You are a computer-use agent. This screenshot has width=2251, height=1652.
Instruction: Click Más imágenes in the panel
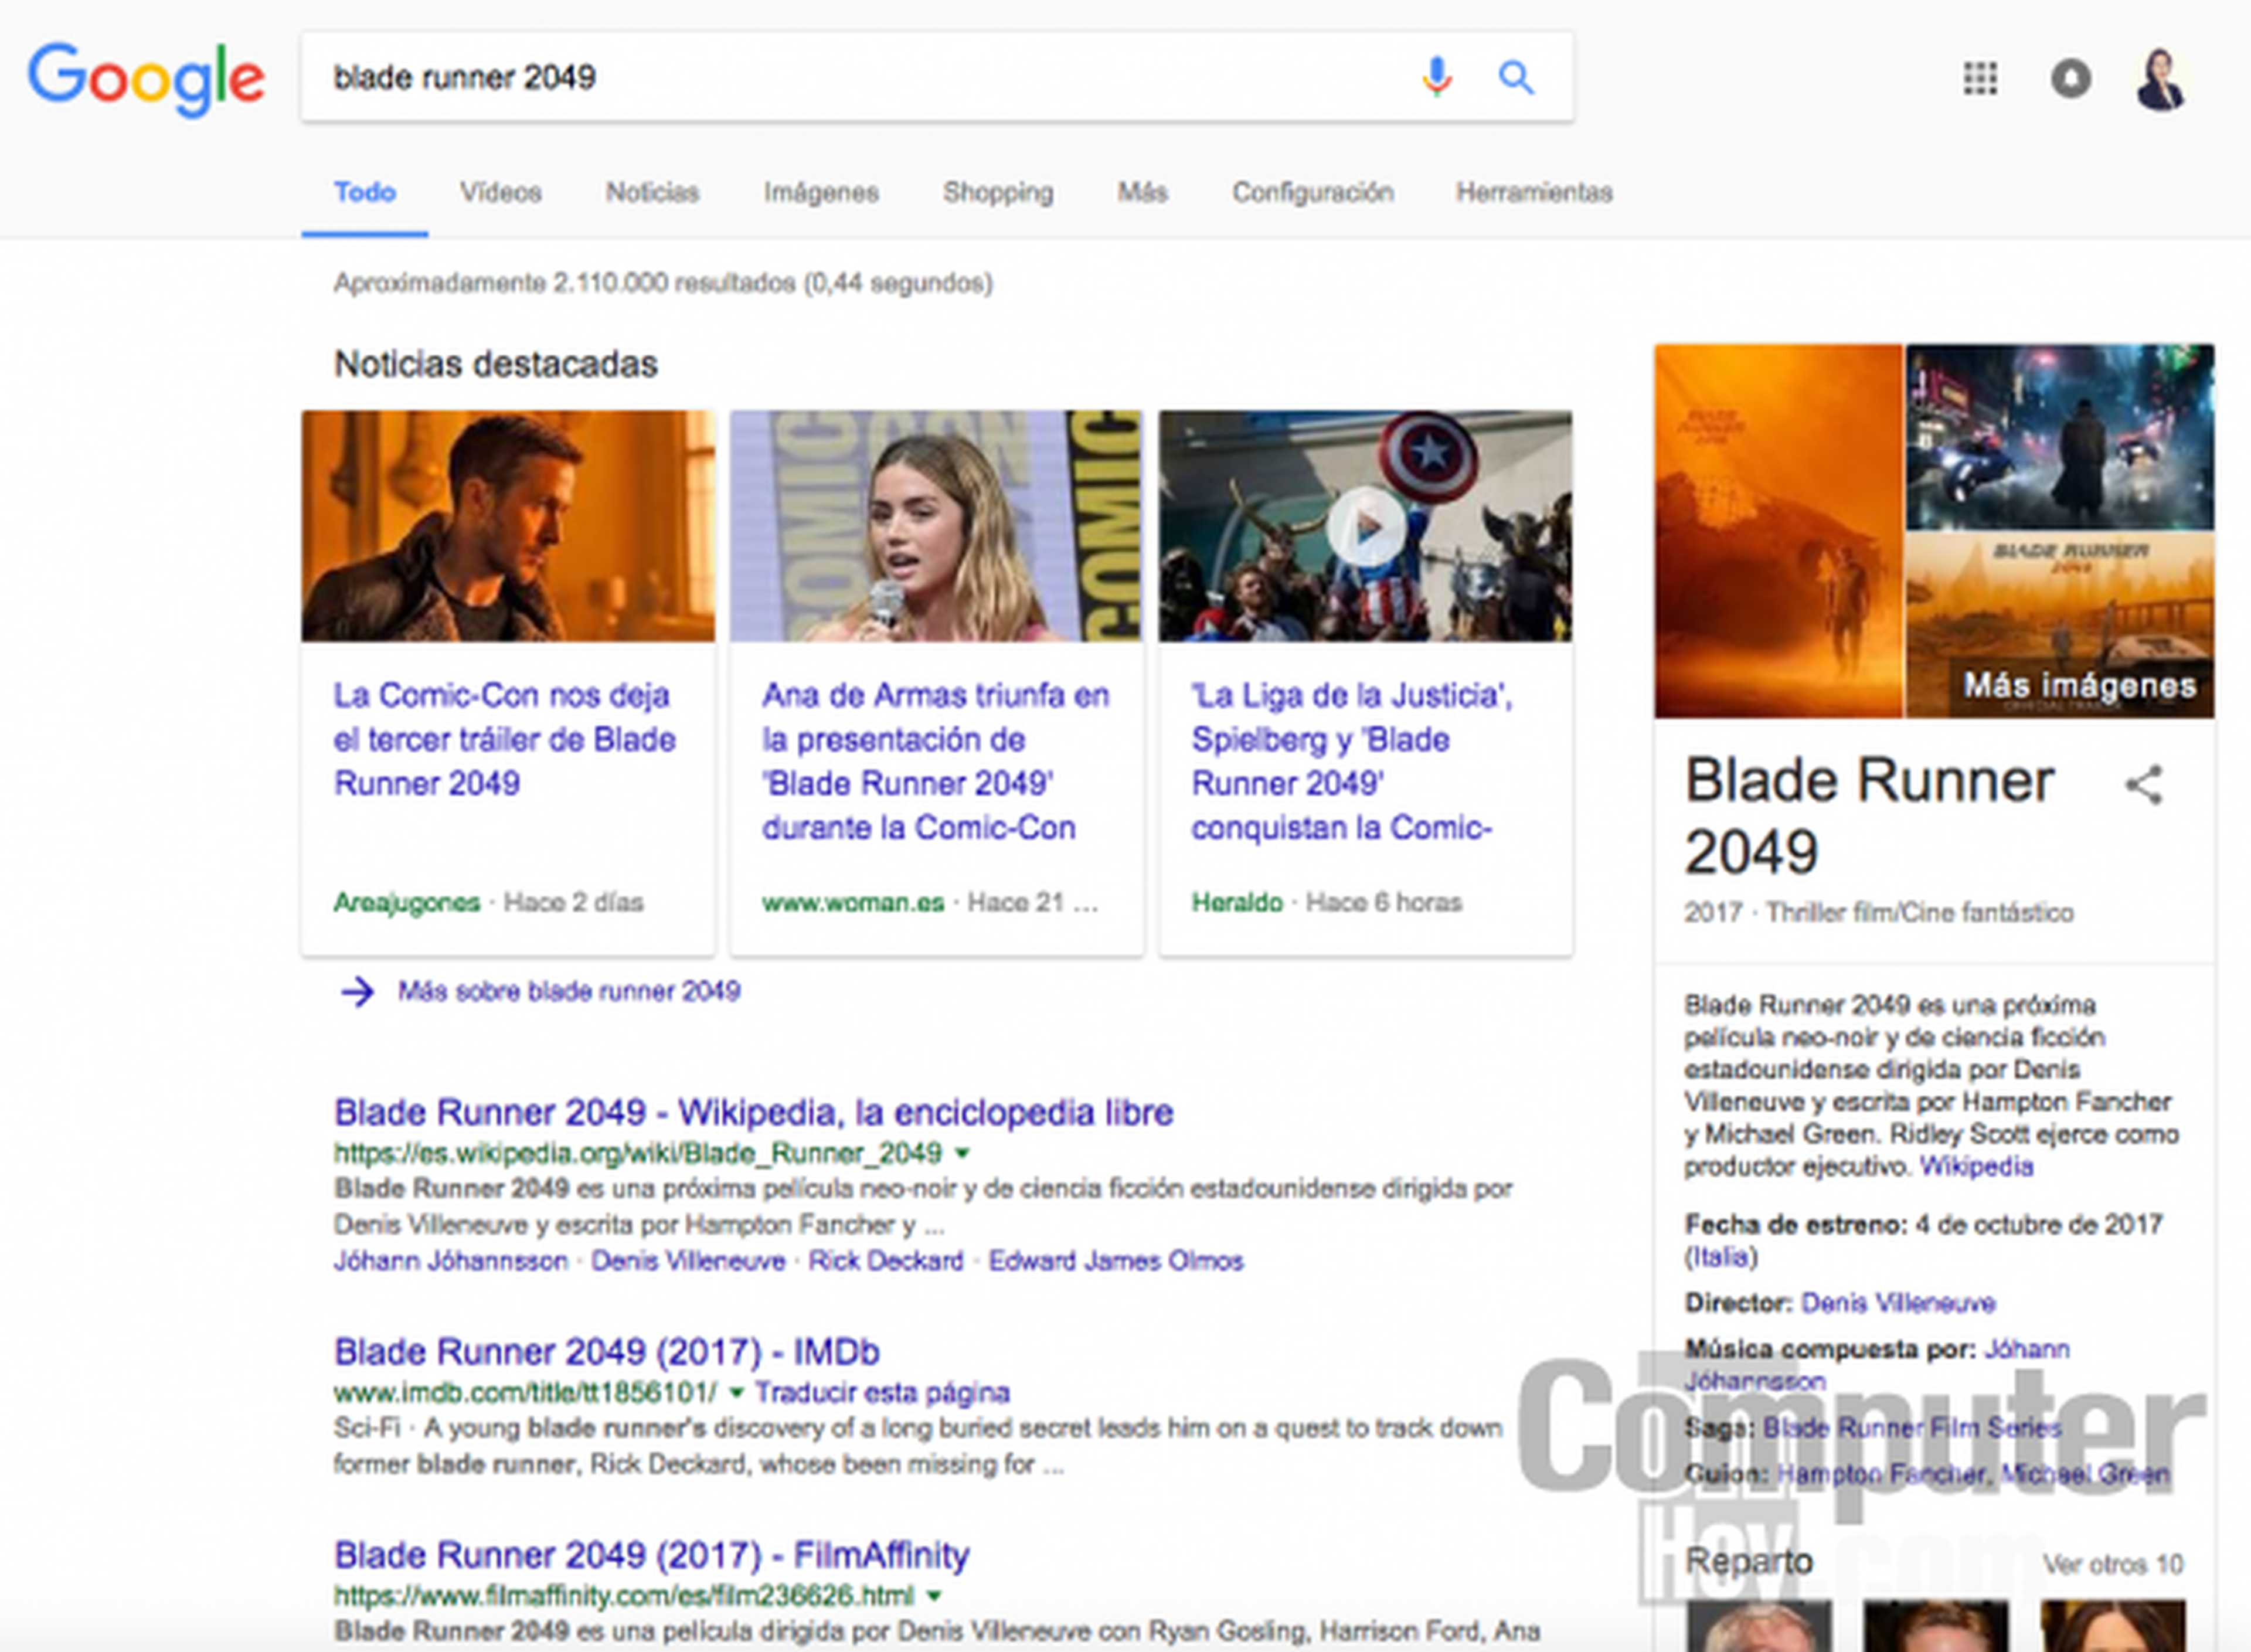(x=2080, y=686)
